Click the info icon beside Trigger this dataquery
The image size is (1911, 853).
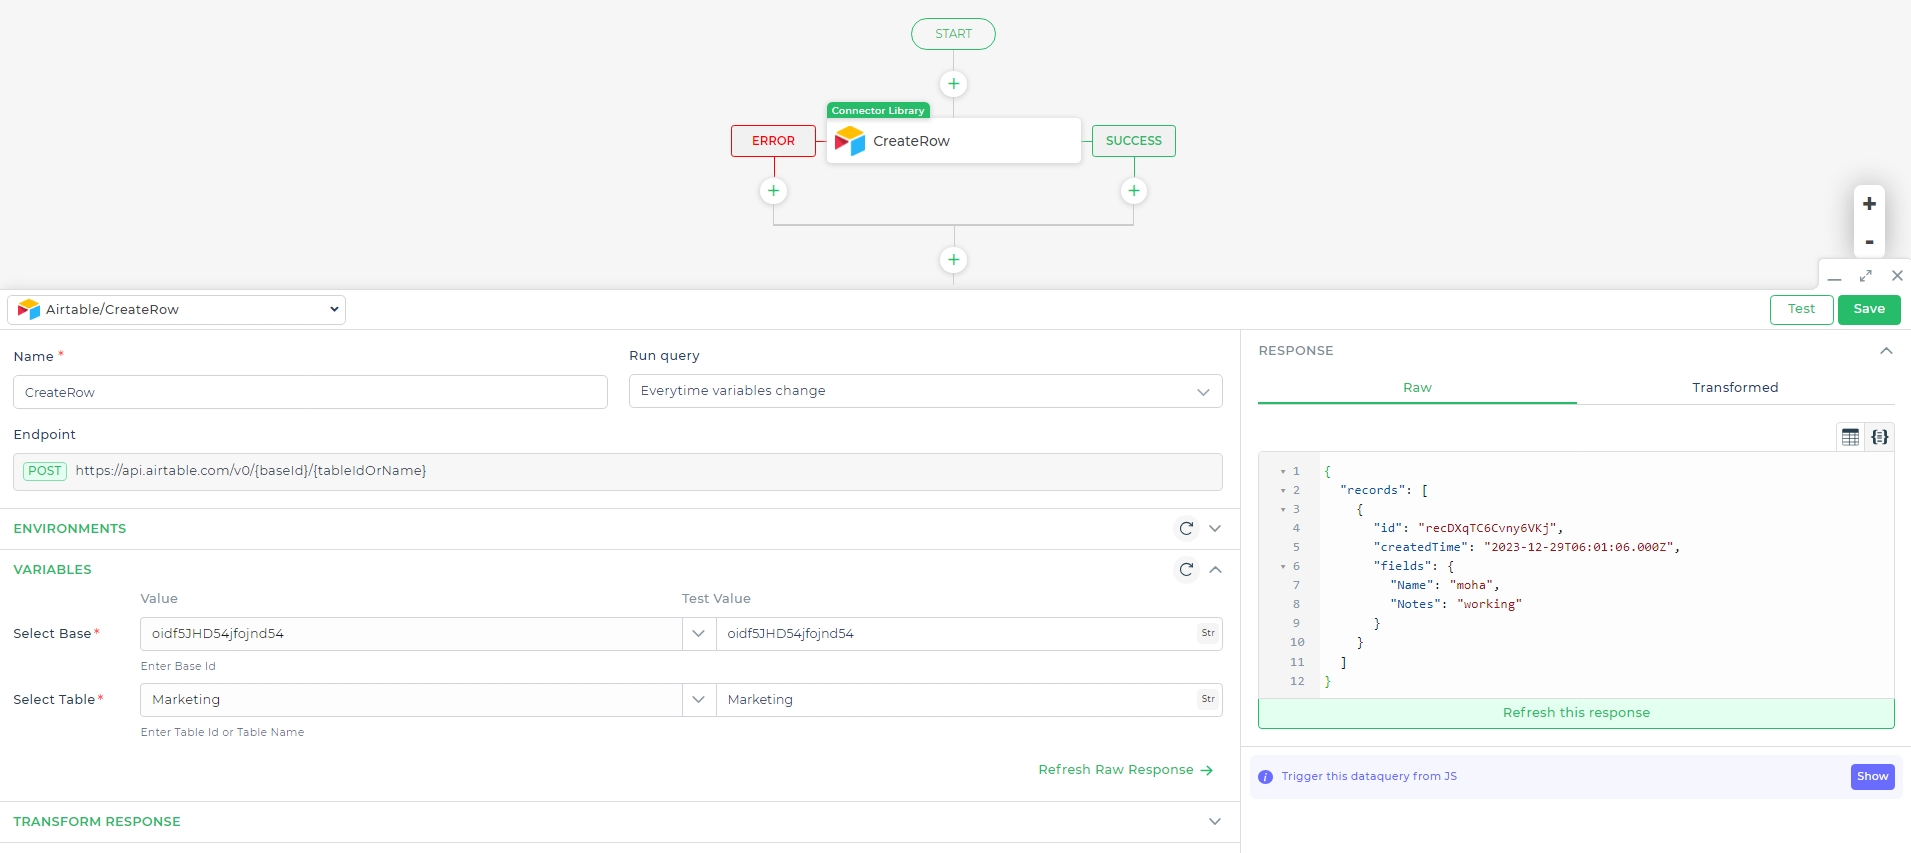pyautogui.click(x=1265, y=777)
